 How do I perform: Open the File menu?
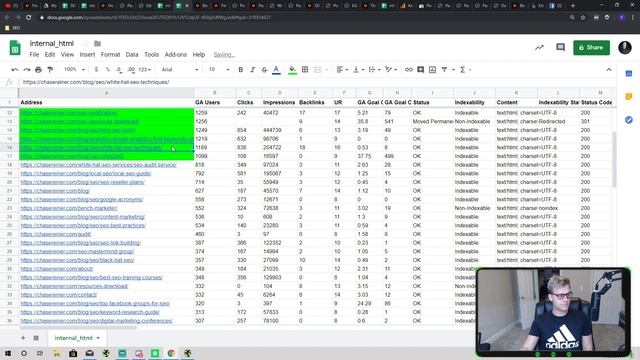34,55
